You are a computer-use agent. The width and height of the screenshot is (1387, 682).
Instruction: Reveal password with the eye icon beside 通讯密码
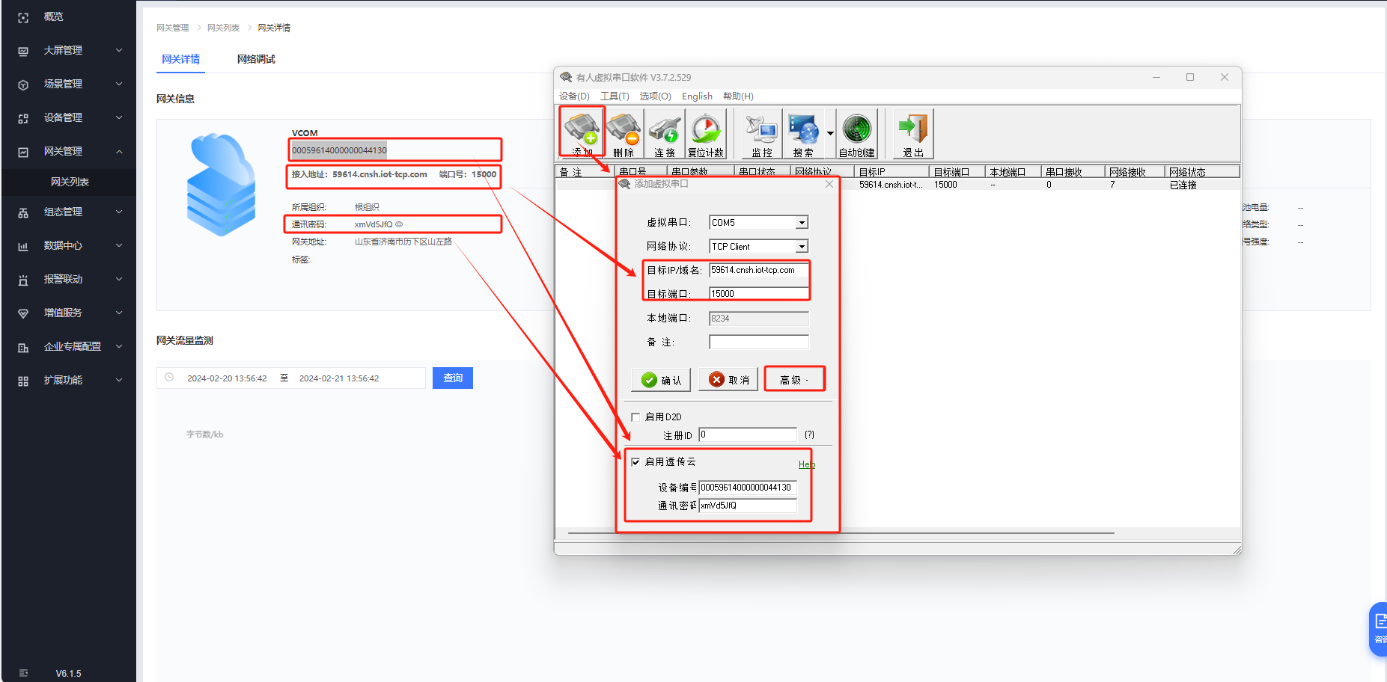point(400,225)
